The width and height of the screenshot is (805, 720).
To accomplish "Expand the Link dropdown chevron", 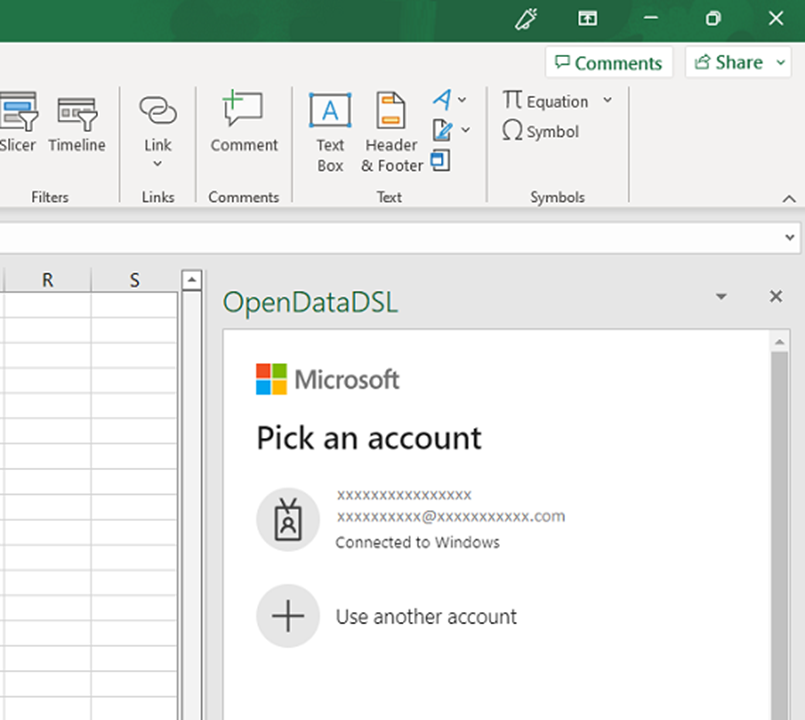I will pyautogui.click(x=158, y=164).
